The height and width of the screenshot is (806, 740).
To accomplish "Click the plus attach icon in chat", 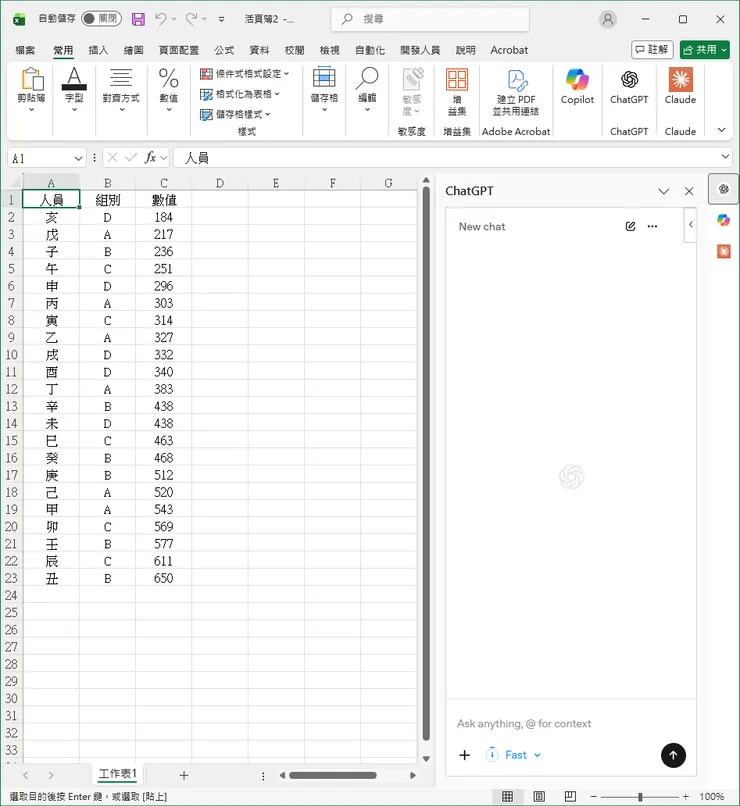I will pos(465,755).
